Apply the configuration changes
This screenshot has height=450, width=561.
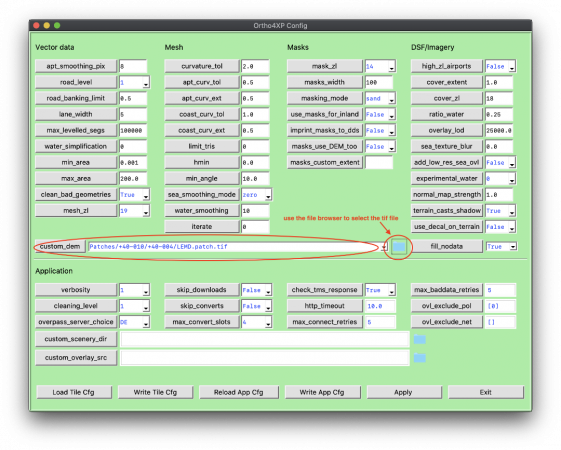click(x=404, y=392)
